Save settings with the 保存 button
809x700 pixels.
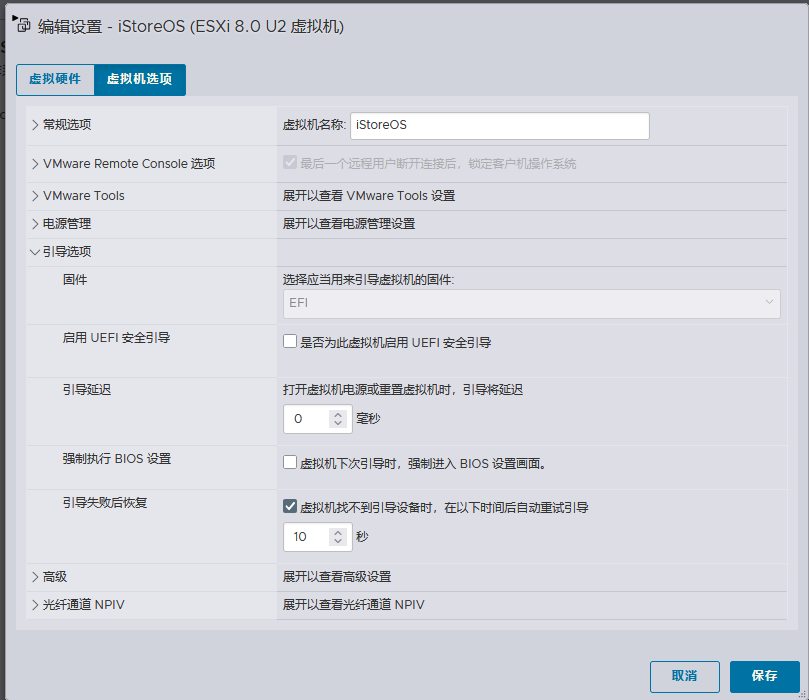[x=764, y=677]
